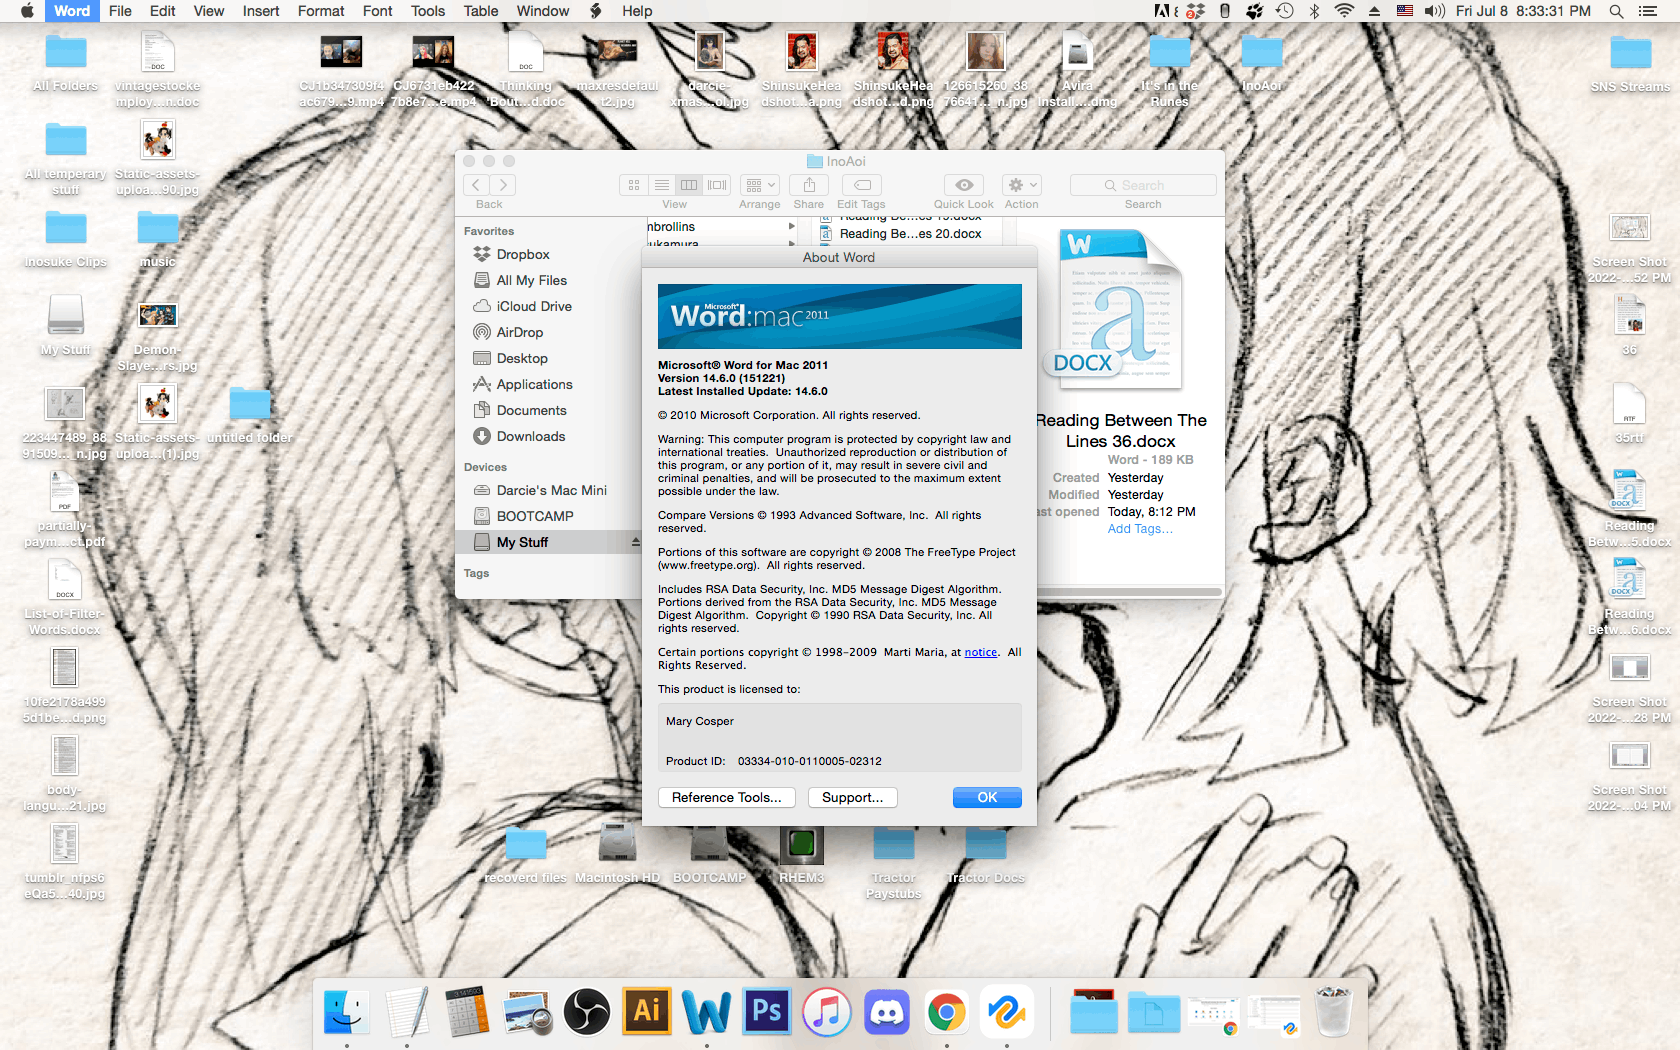Viewport: 1680px width, 1050px height.
Task: Select AirDrop in the Finder sidebar
Action: tap(549, 332)
